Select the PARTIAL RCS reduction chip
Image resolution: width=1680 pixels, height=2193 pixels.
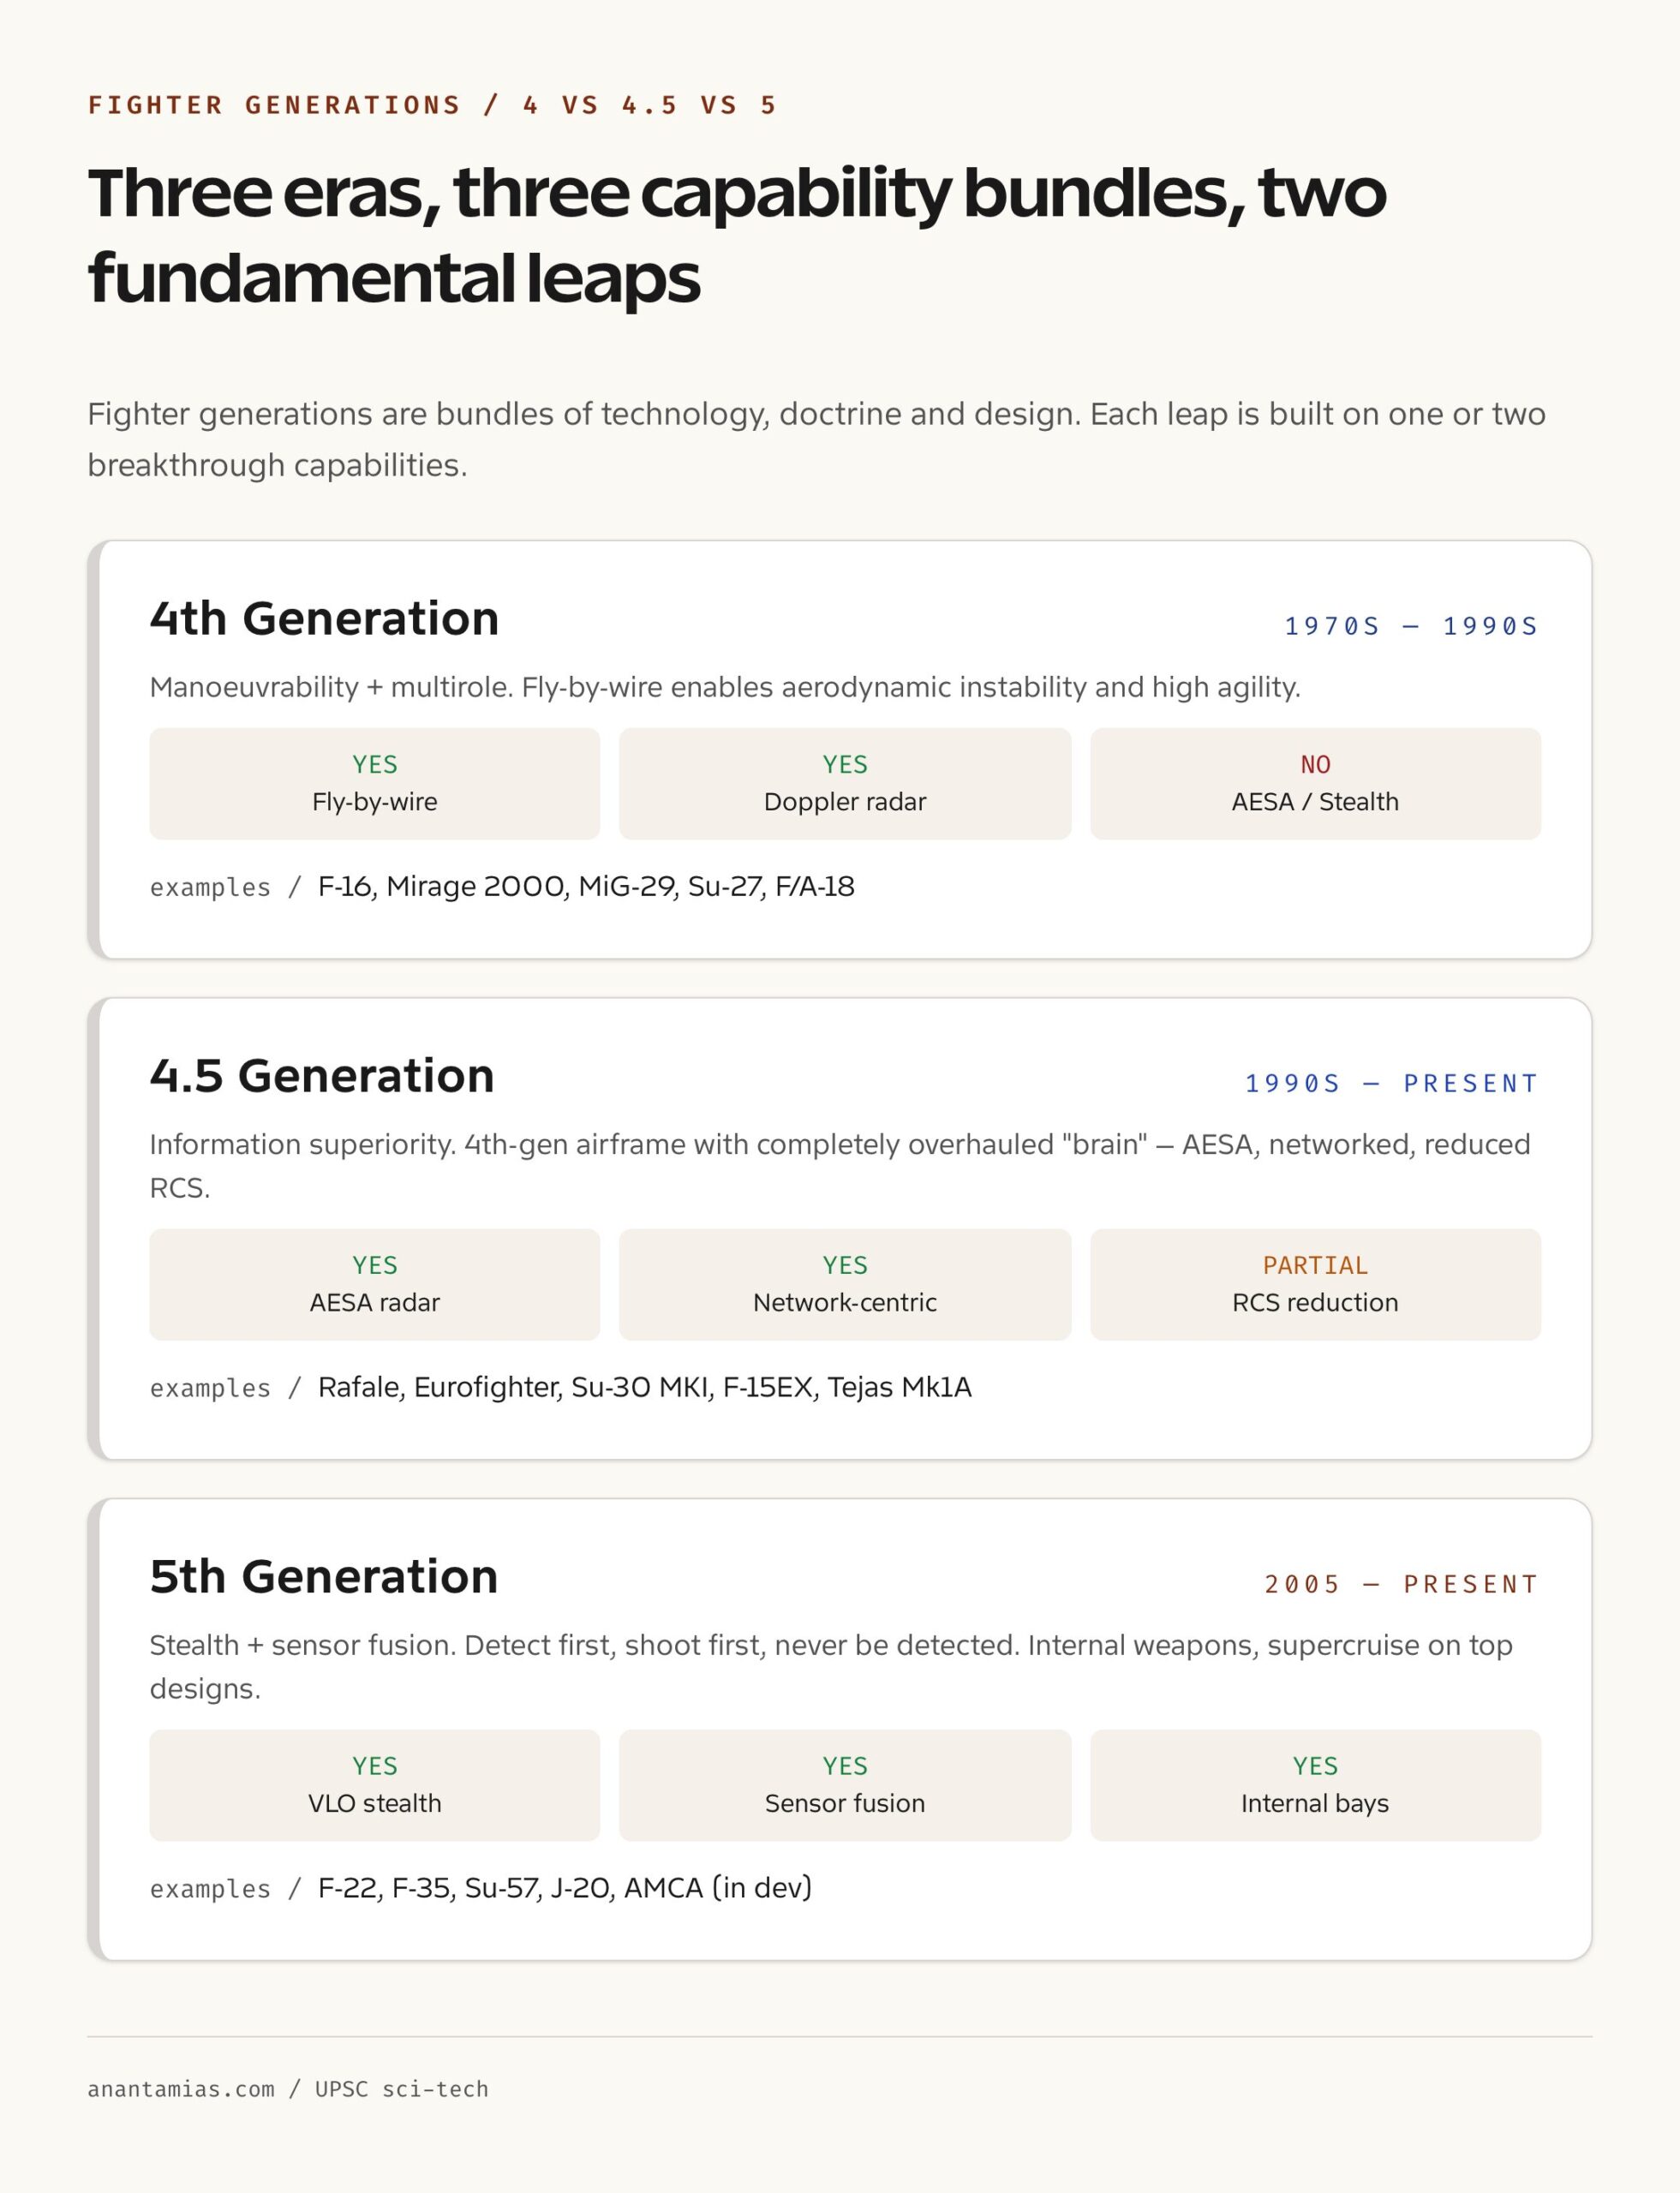[x=1315, y=1284]
